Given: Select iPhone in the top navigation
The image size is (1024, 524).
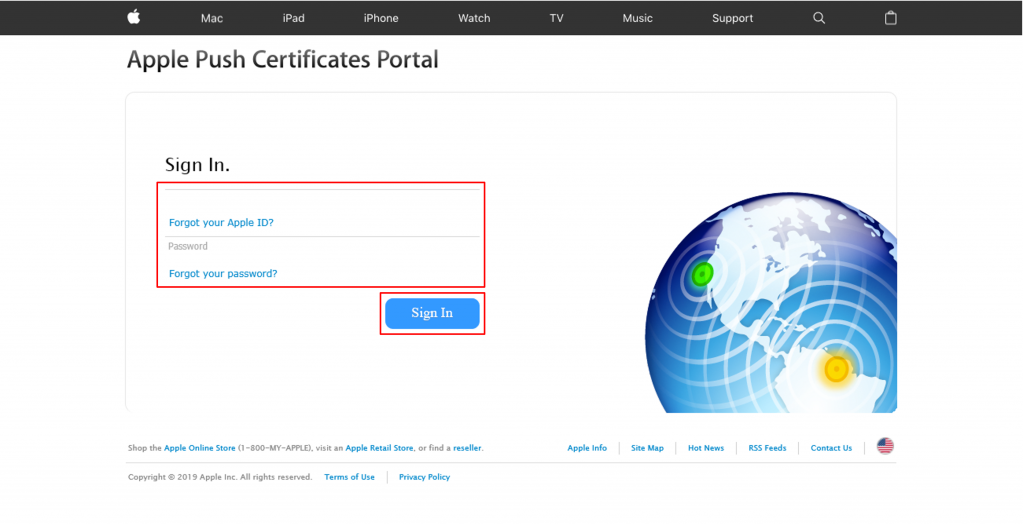Looking at the screenshot, I should [x=381, y=18].
